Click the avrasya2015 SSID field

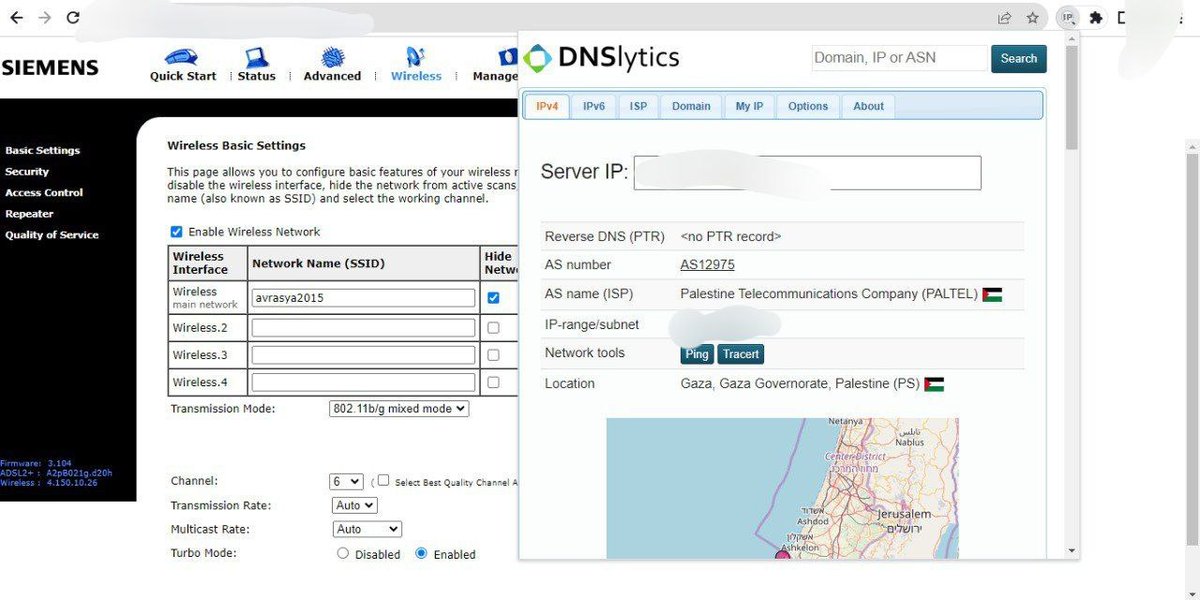[x=363, y=298]
